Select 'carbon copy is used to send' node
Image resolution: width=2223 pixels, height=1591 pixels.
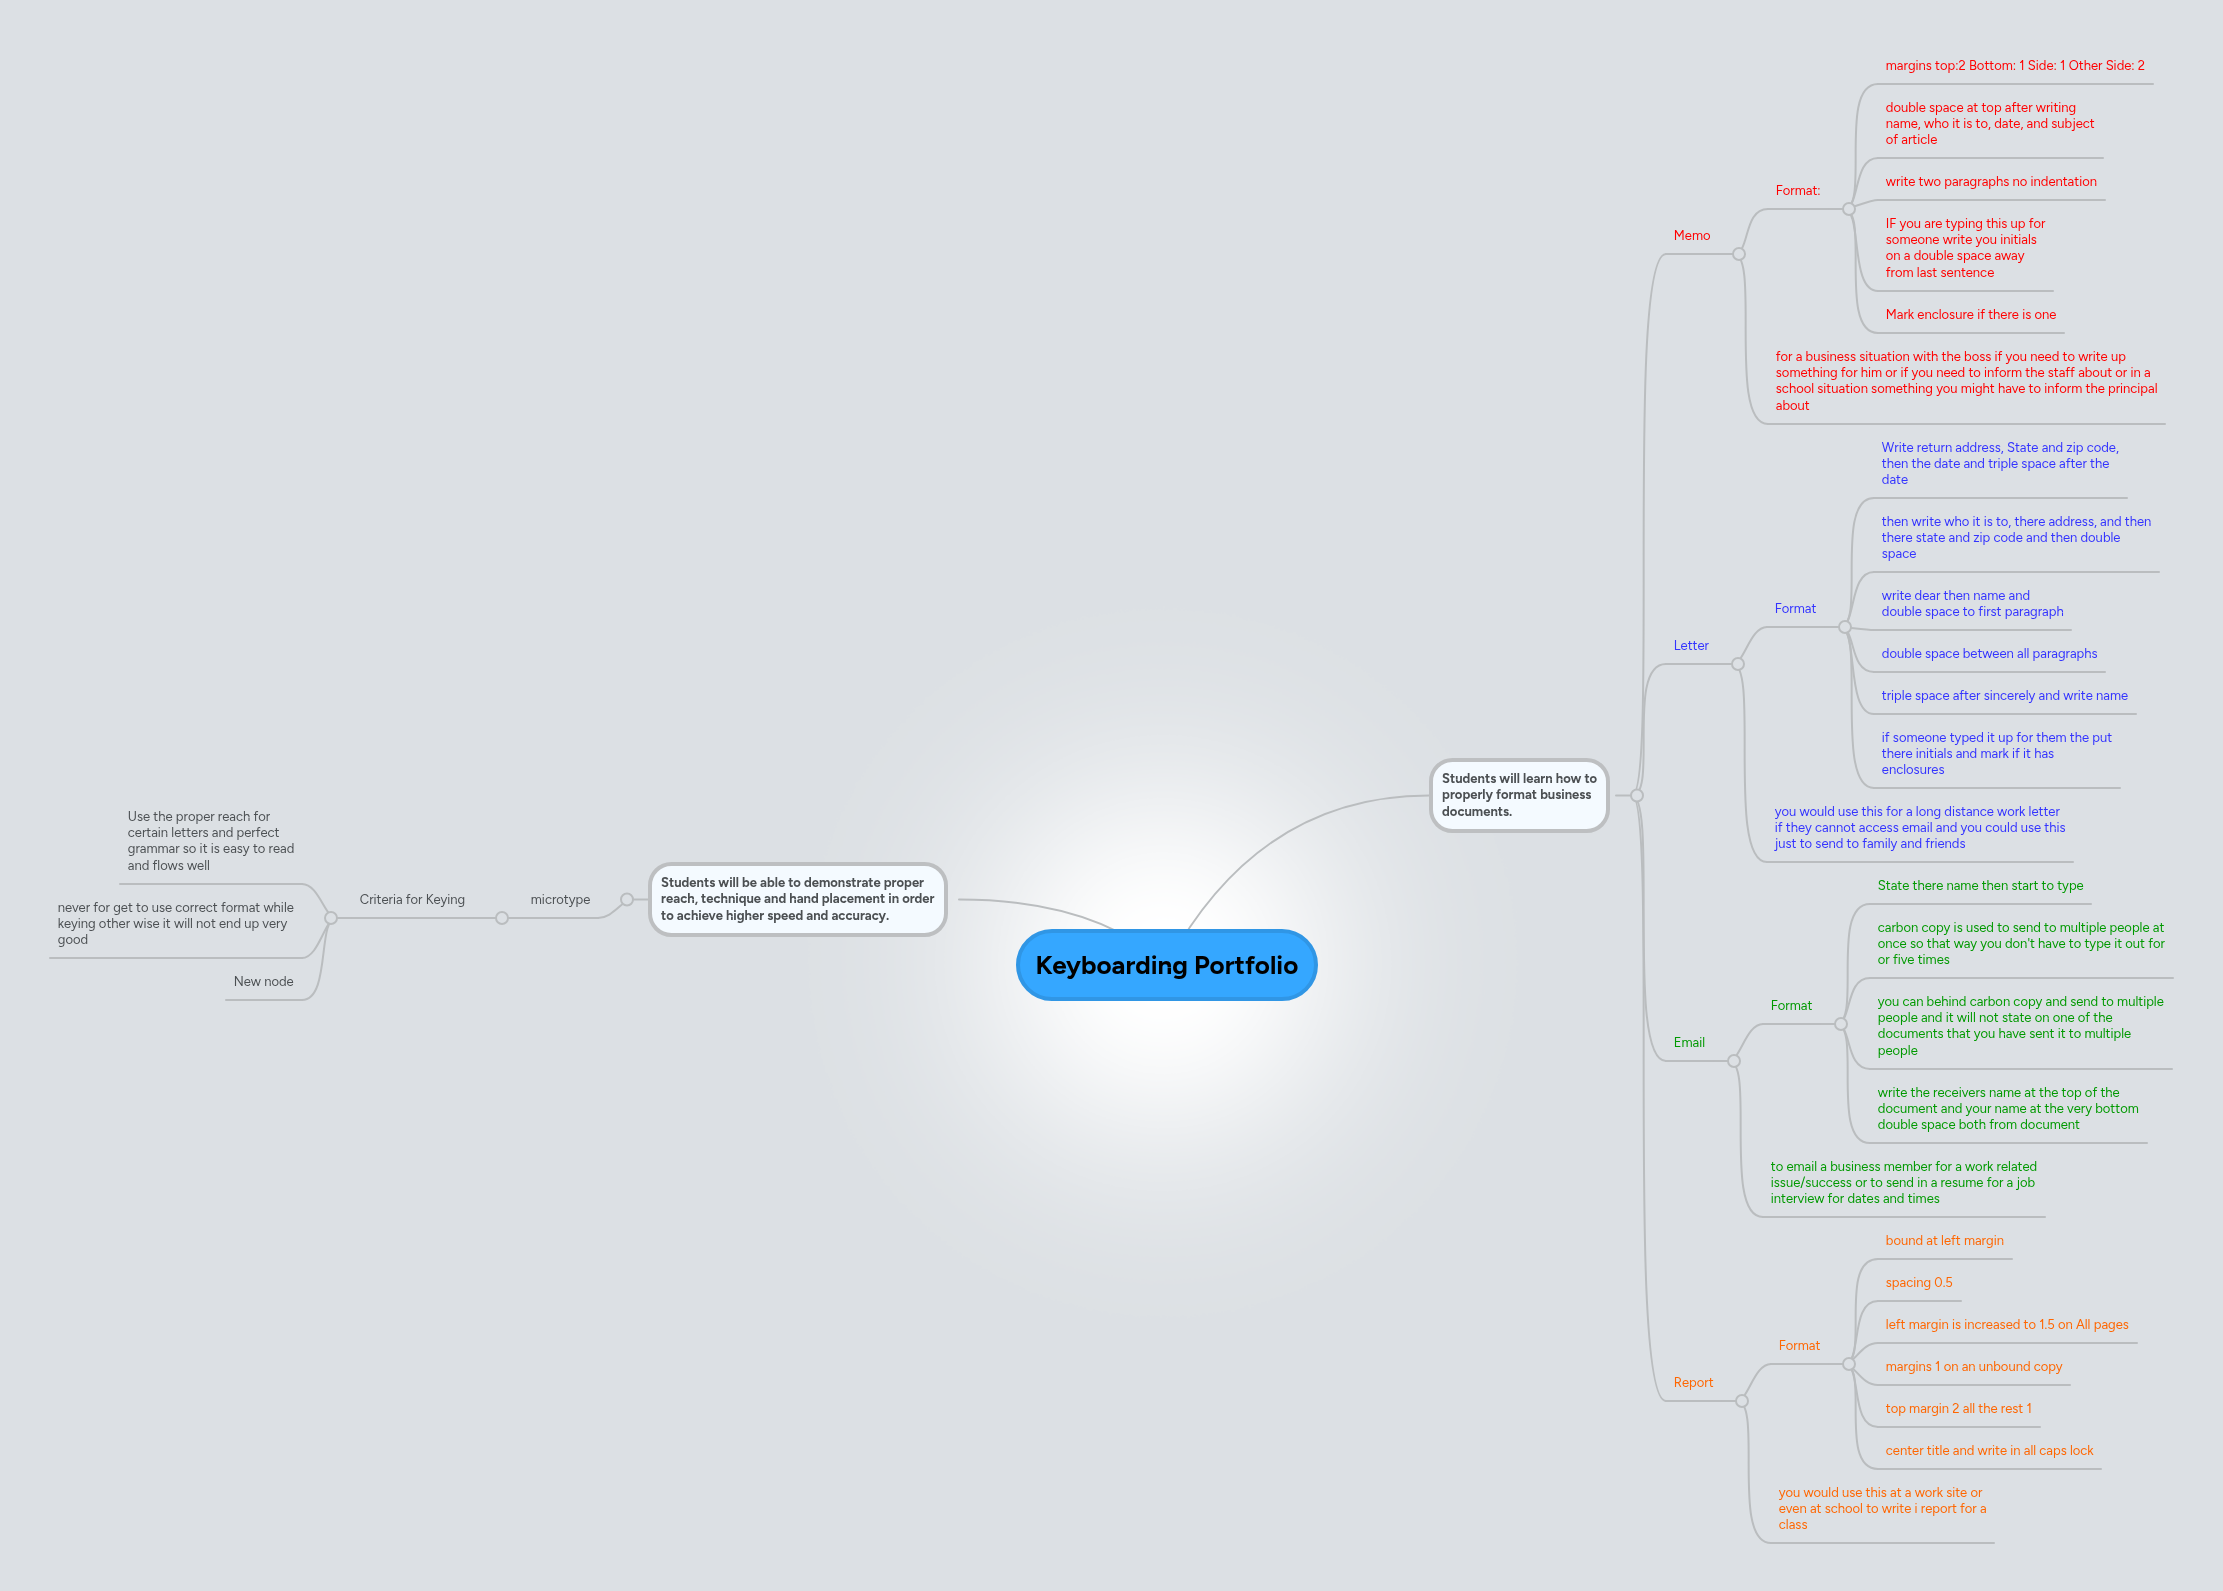click(x=2021, y=944)
